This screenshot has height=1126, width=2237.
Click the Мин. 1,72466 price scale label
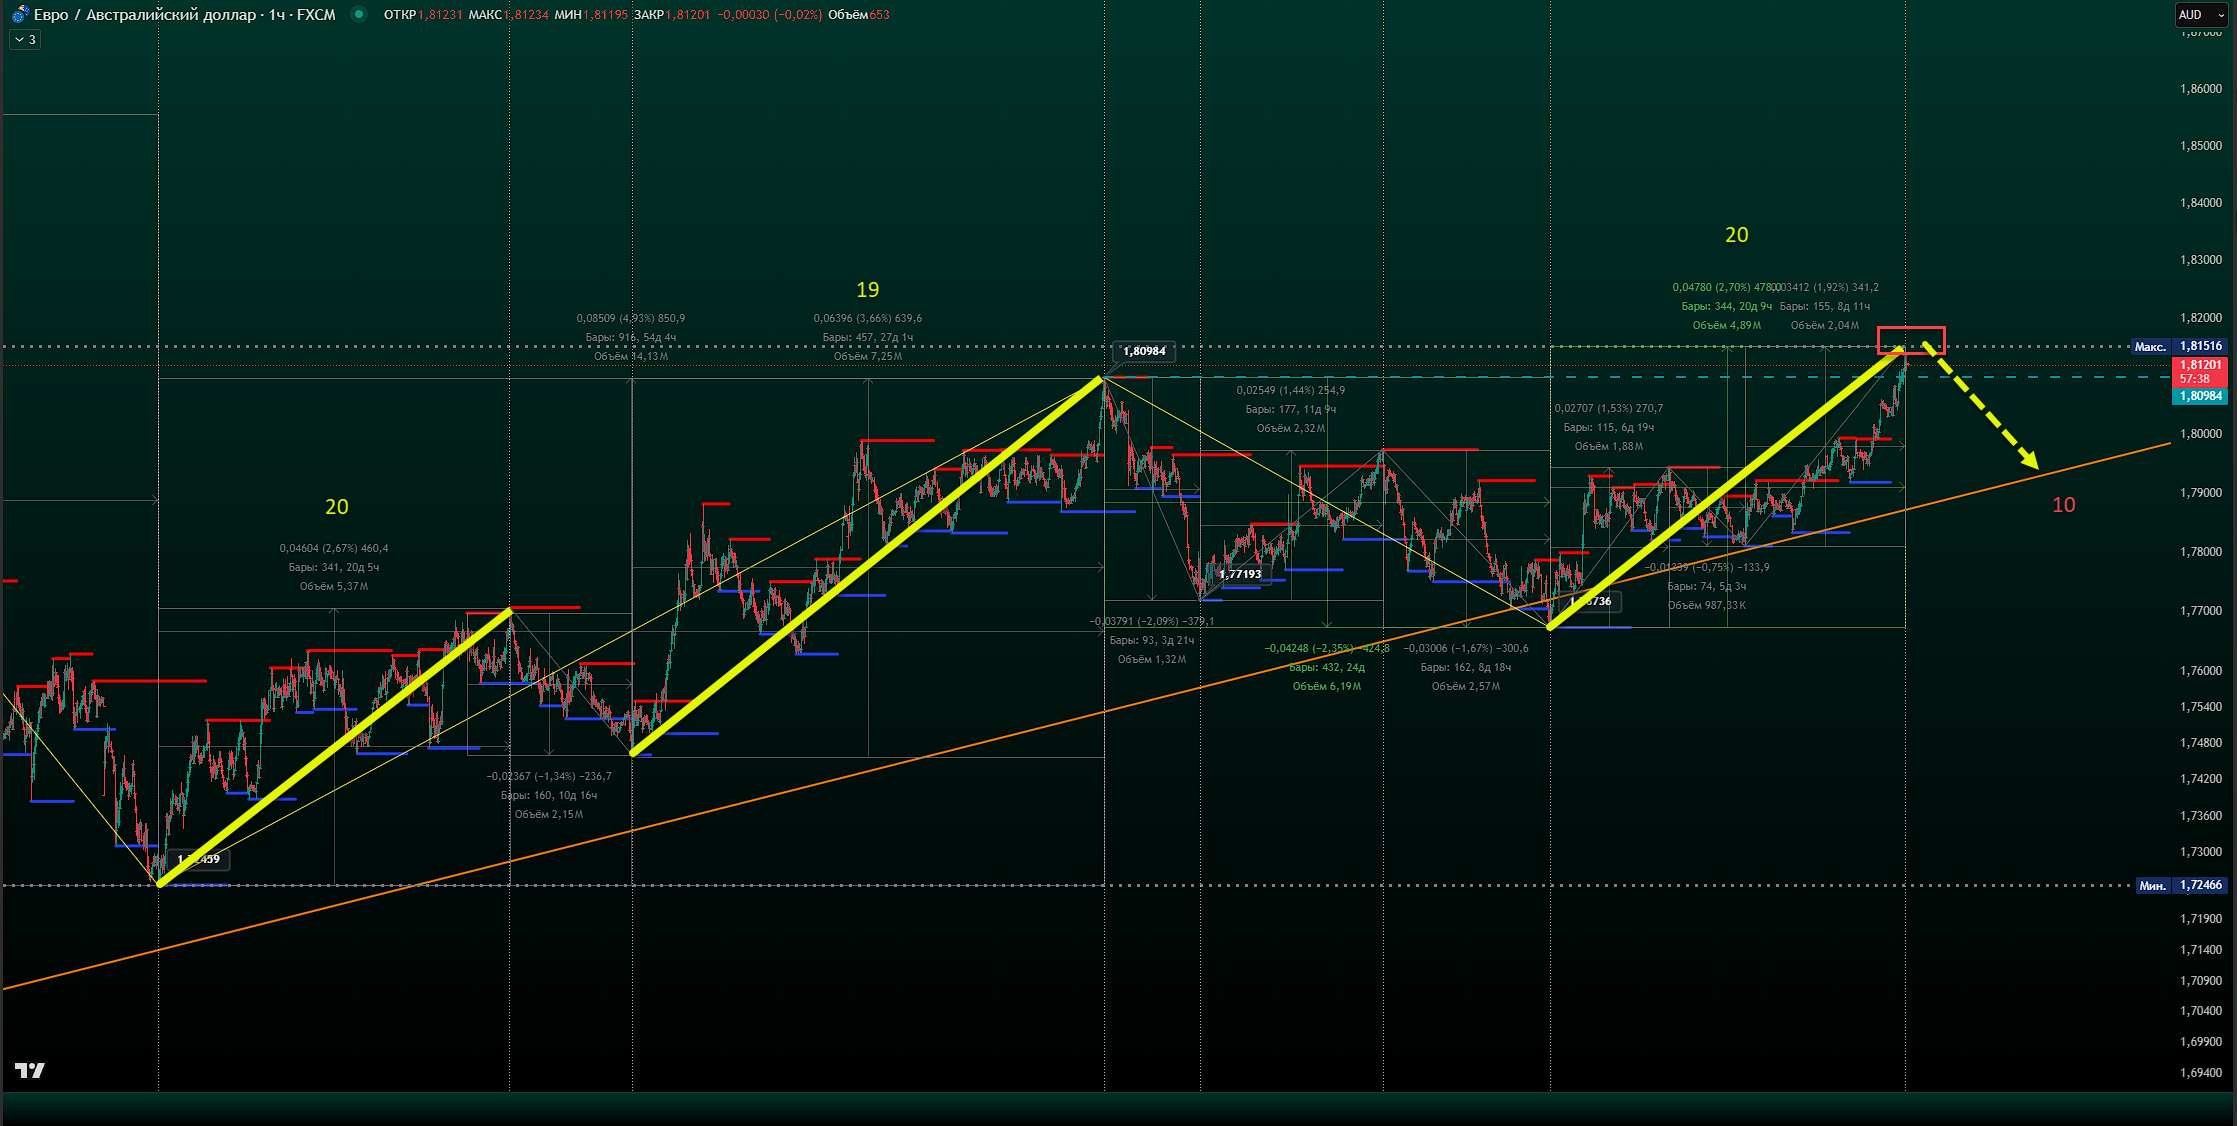click(2181, 885)
